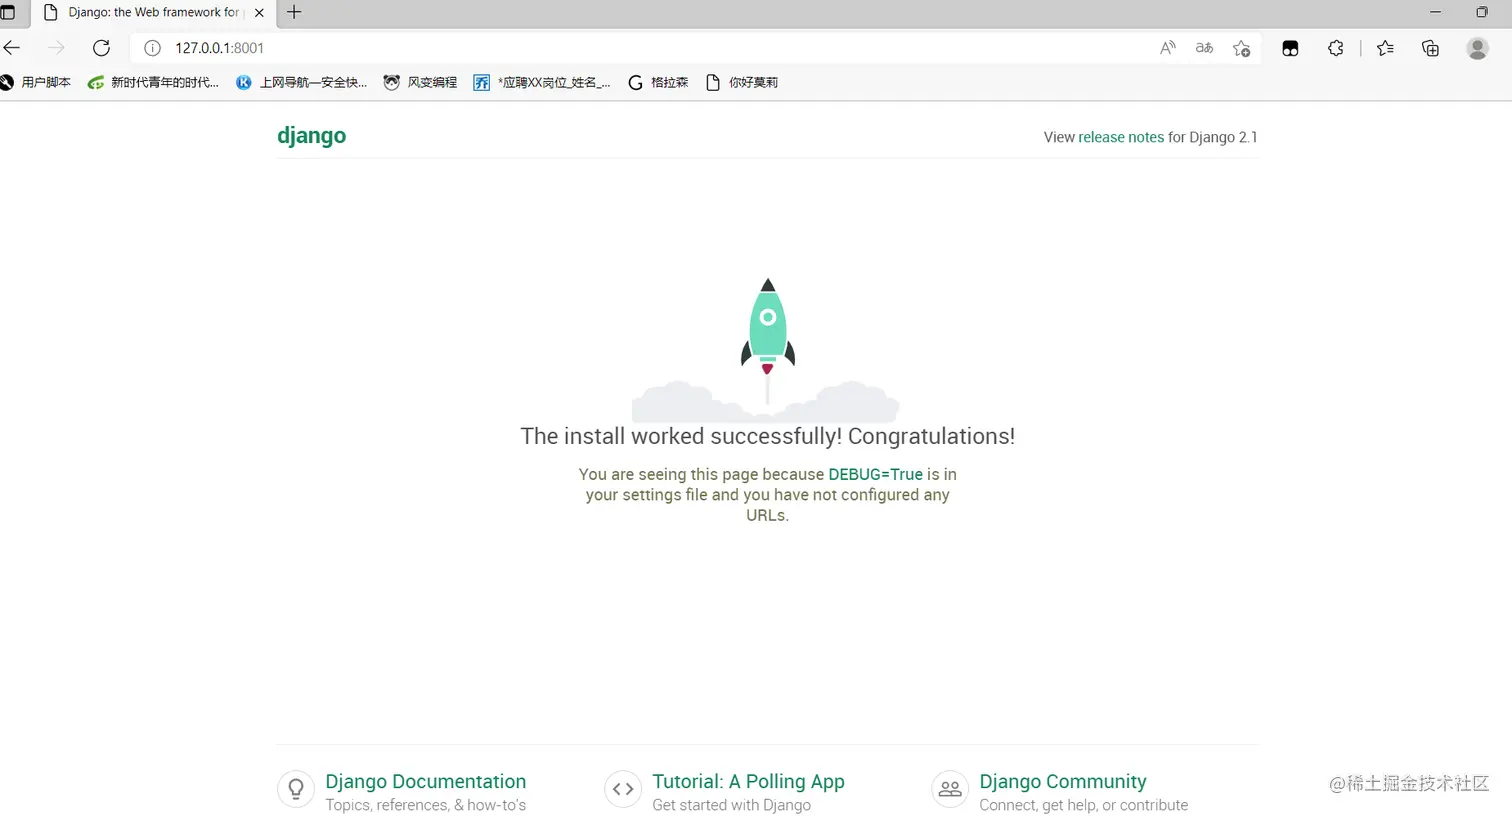Viewport: 1512px width, 816px height.
Task: Open the user profile avatar
Action: coord(1477,48)
